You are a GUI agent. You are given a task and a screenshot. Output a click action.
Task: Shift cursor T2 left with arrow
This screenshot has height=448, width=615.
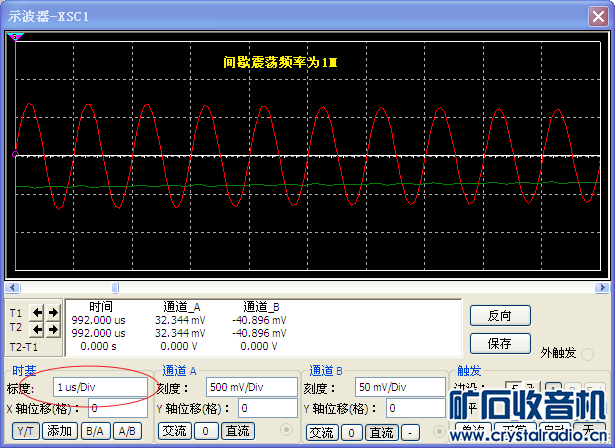(37, 327)
